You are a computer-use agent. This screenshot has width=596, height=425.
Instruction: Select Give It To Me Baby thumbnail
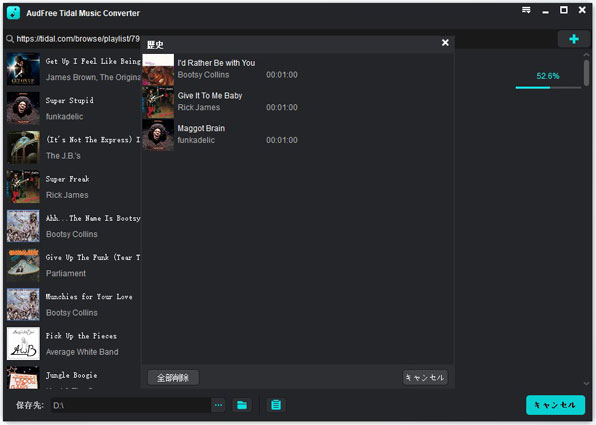[158, 102]
